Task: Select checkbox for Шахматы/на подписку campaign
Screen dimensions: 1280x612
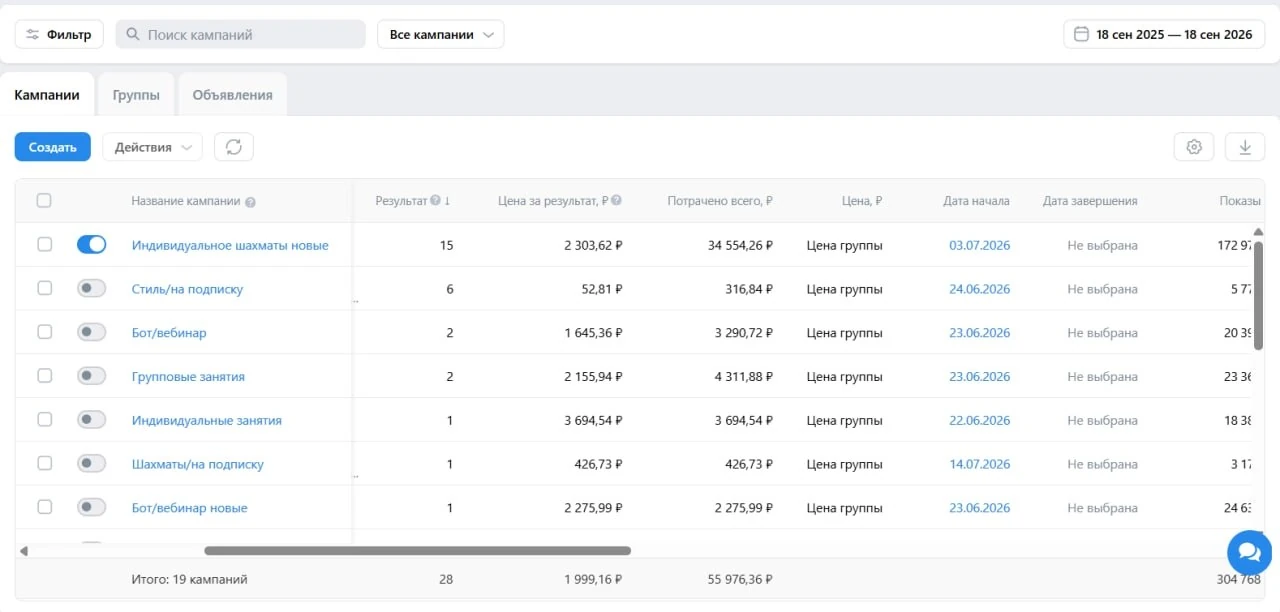Action: (44, 463)
